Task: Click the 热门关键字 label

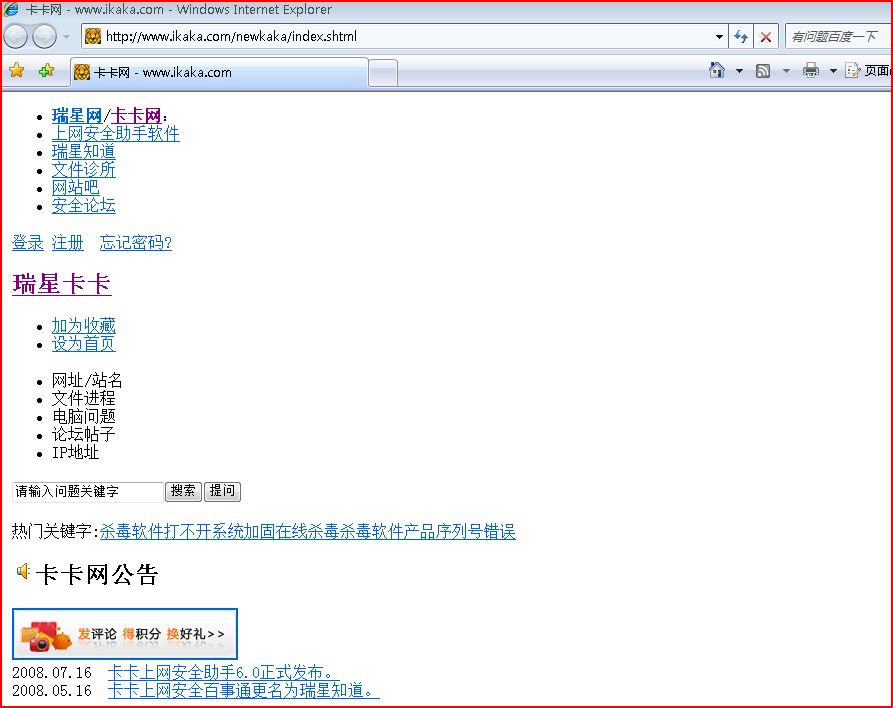Action: tap(55, 531)
